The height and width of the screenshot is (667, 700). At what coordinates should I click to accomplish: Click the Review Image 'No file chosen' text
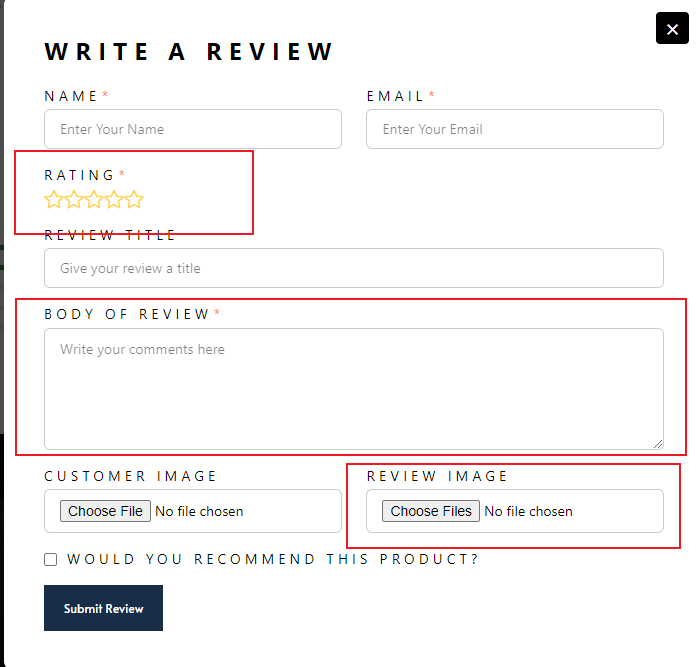pyautogui.click(x=528, y=511)
